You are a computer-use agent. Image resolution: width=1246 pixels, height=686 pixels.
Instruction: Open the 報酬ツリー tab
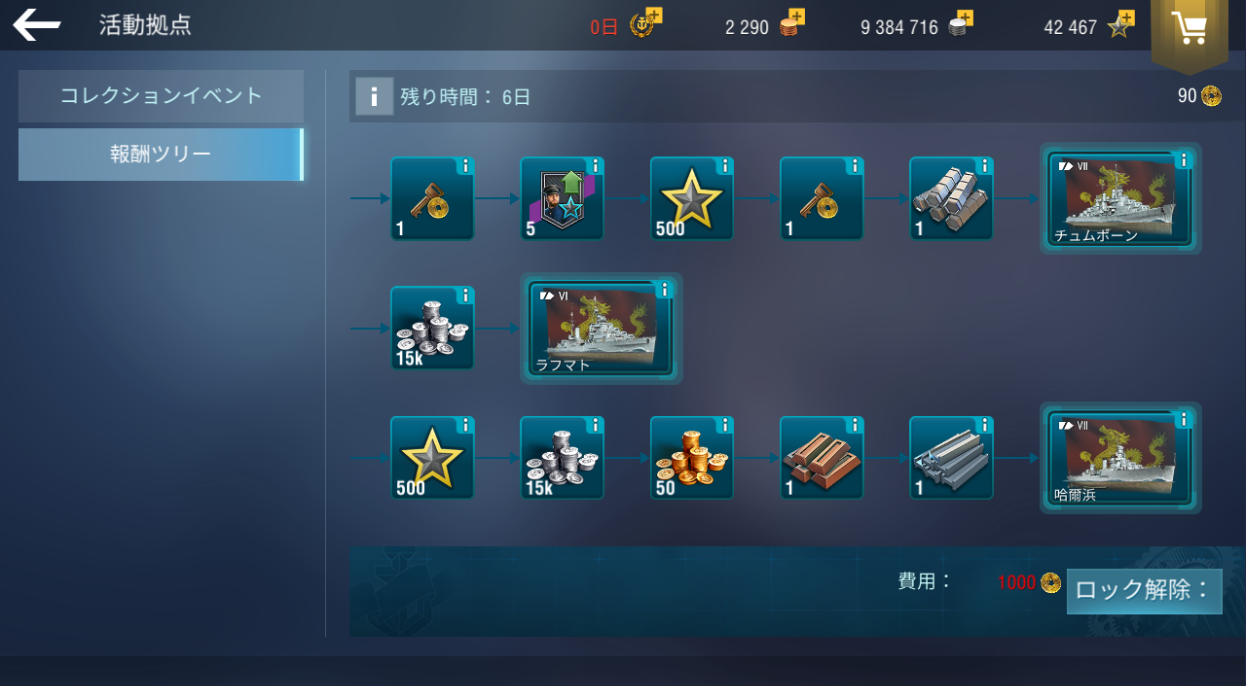pos(161,154)
